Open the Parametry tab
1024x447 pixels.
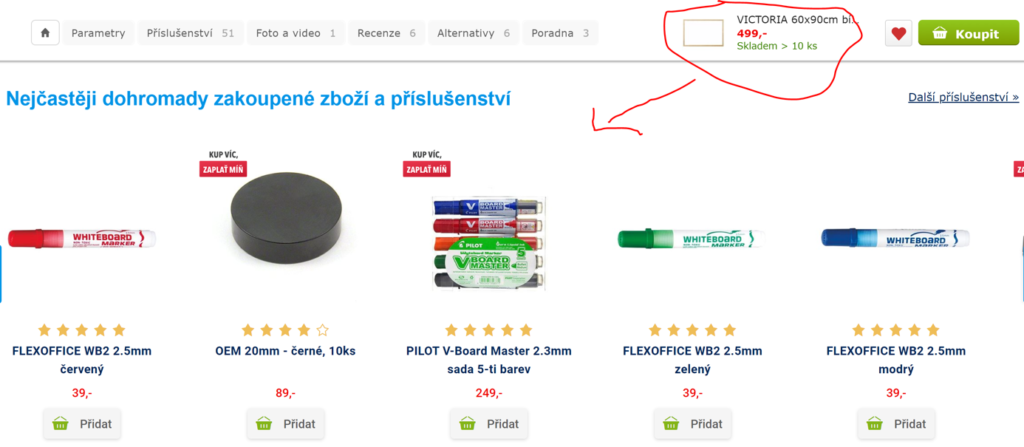(x=98, y=33)
